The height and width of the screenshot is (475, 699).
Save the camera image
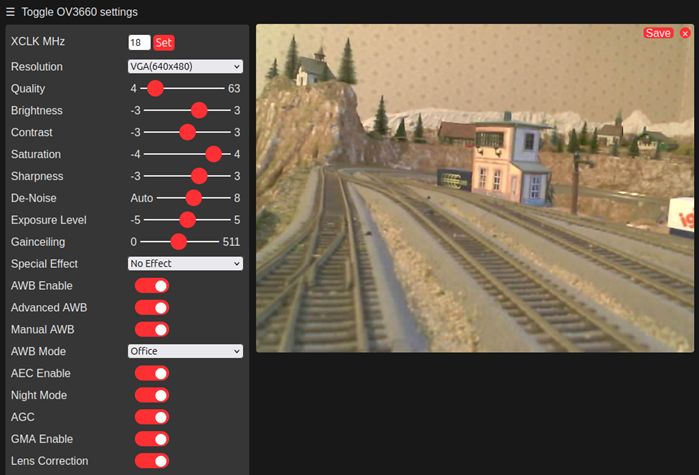point(658,33)
